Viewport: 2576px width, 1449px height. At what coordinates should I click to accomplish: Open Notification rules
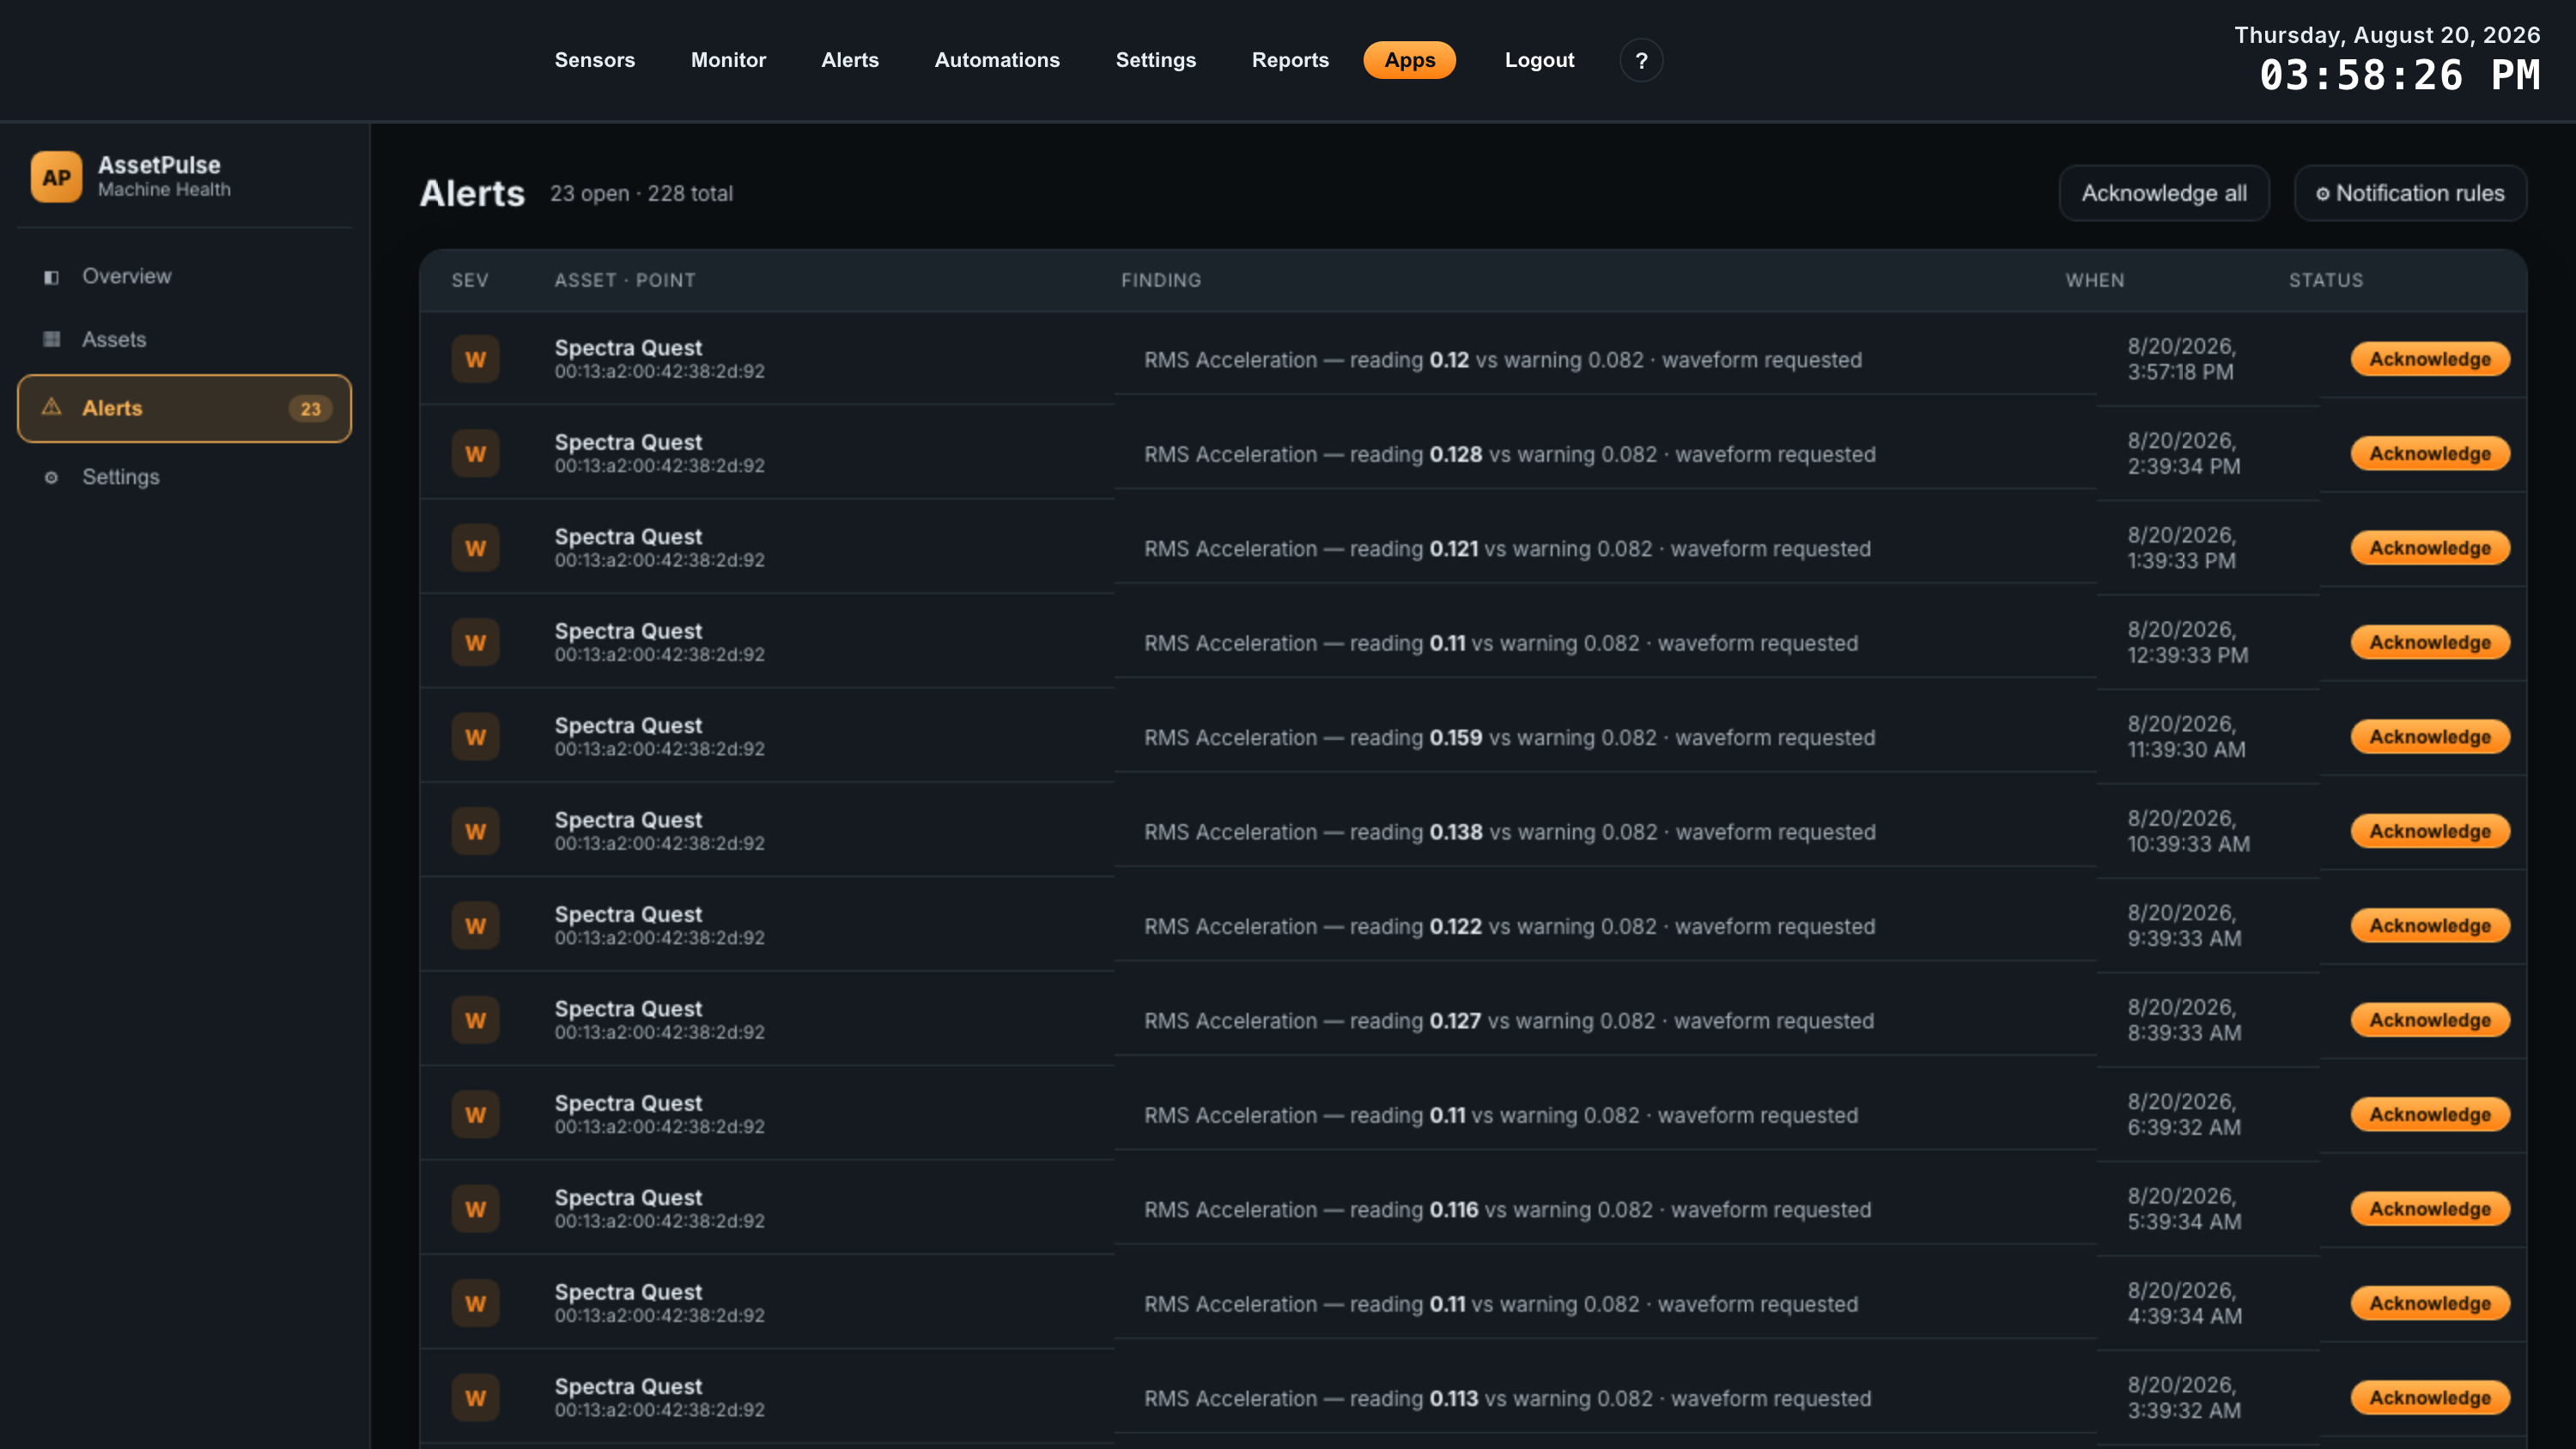coord(2410,193)
